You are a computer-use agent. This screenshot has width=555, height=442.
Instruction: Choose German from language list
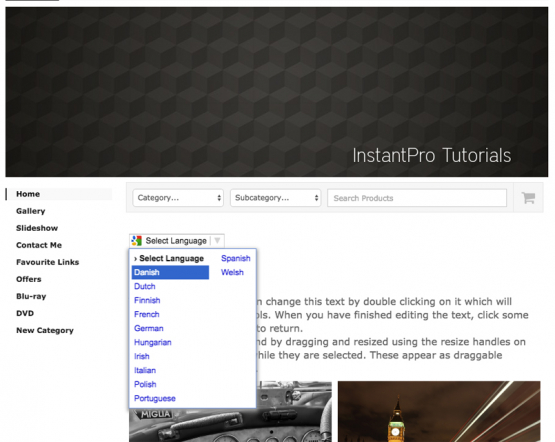click(149, 328)
